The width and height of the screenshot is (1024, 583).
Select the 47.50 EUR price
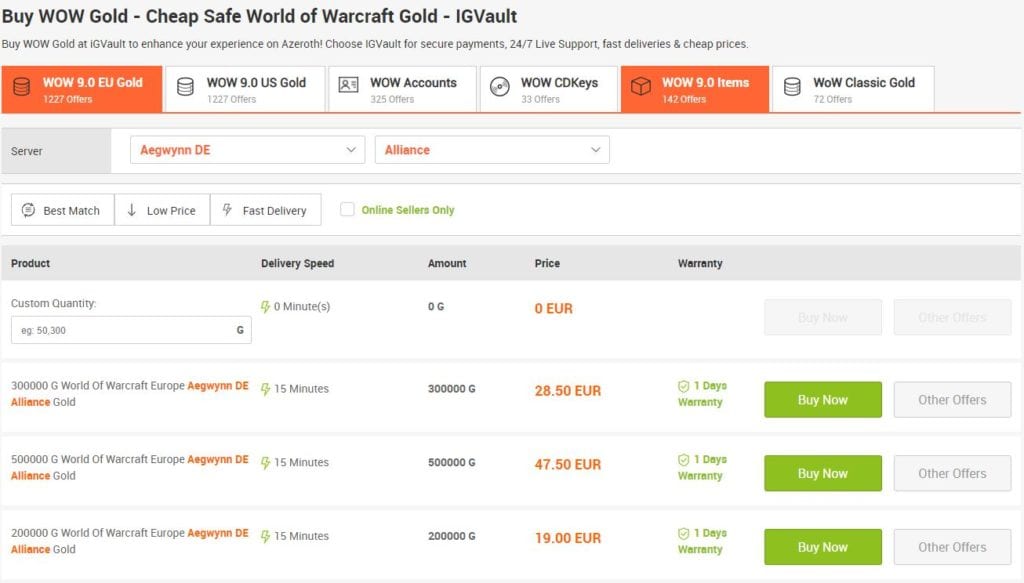coord(568,465)
